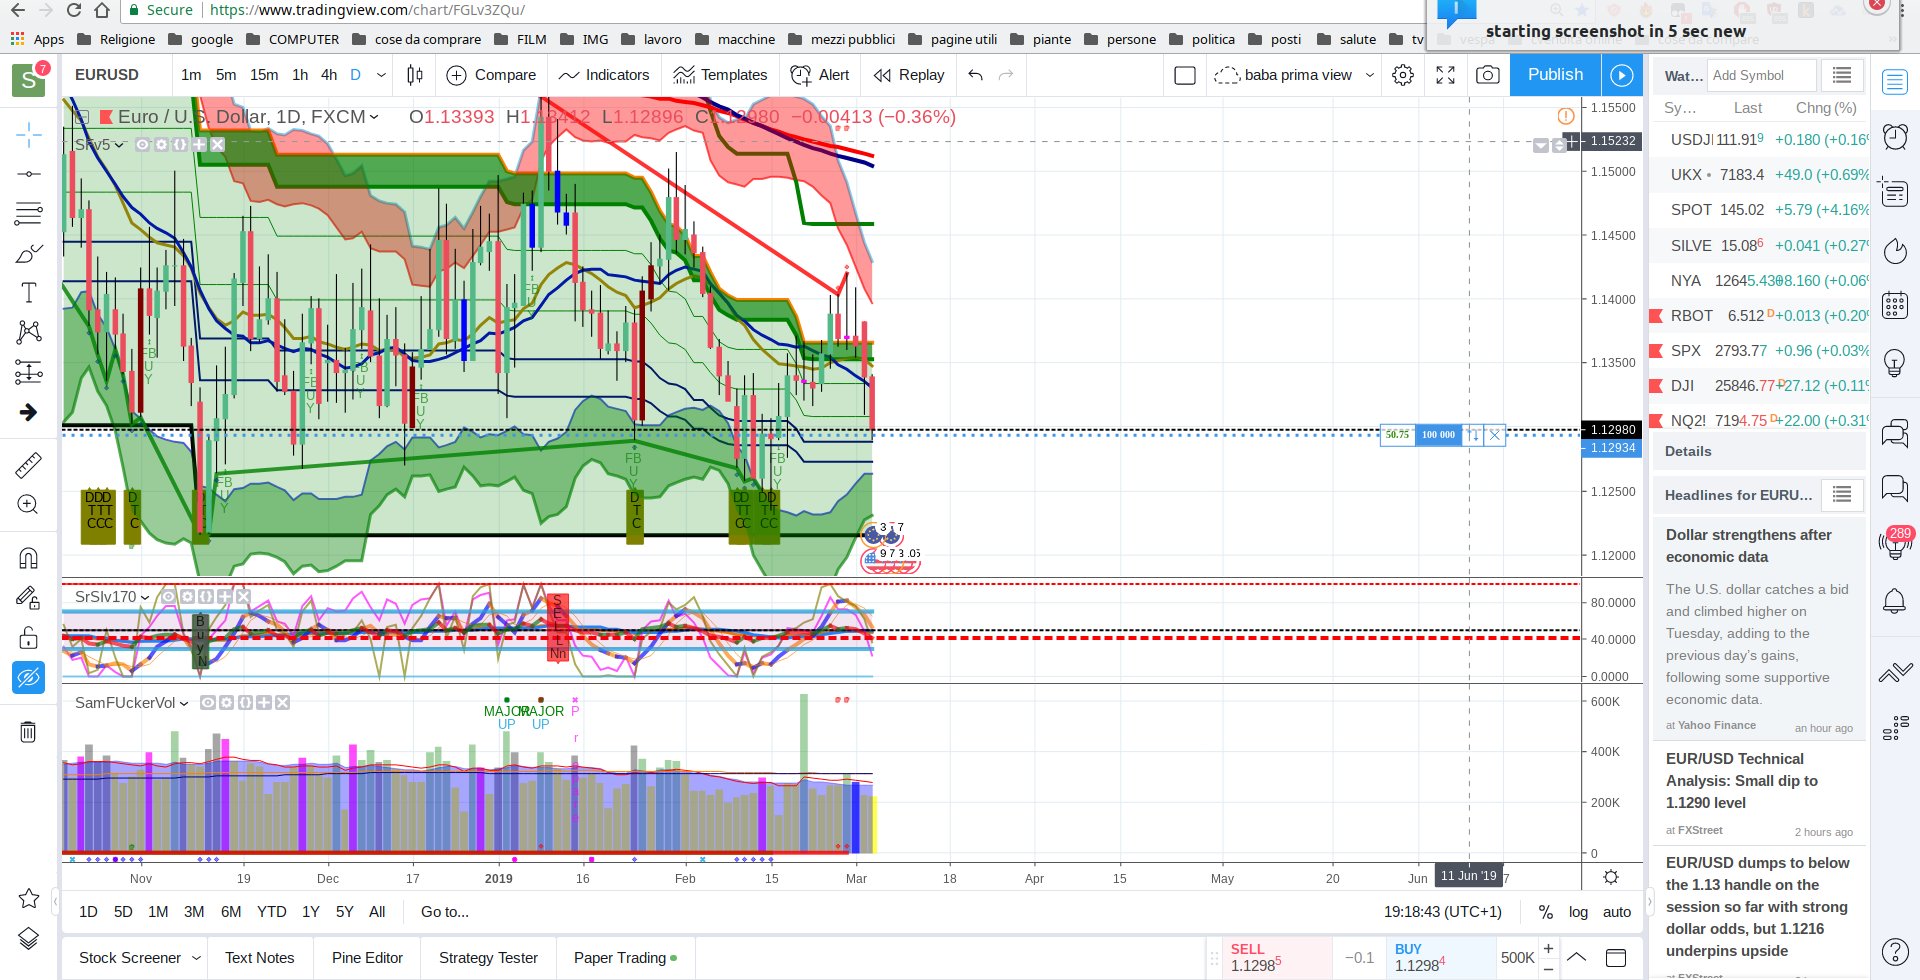
Task: Expand the SrSlv170 indicator dropdown
Action: coord(145,597)
